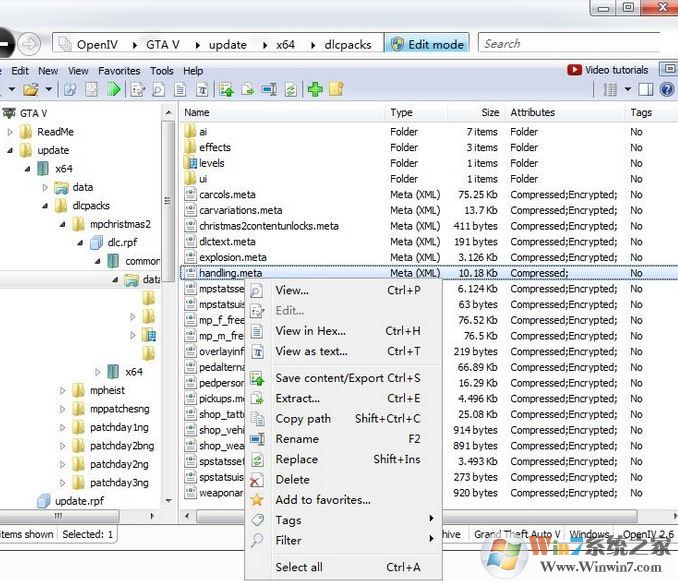
Task: Click the tree panel vertical scrollbar
Action: [168, 200]
